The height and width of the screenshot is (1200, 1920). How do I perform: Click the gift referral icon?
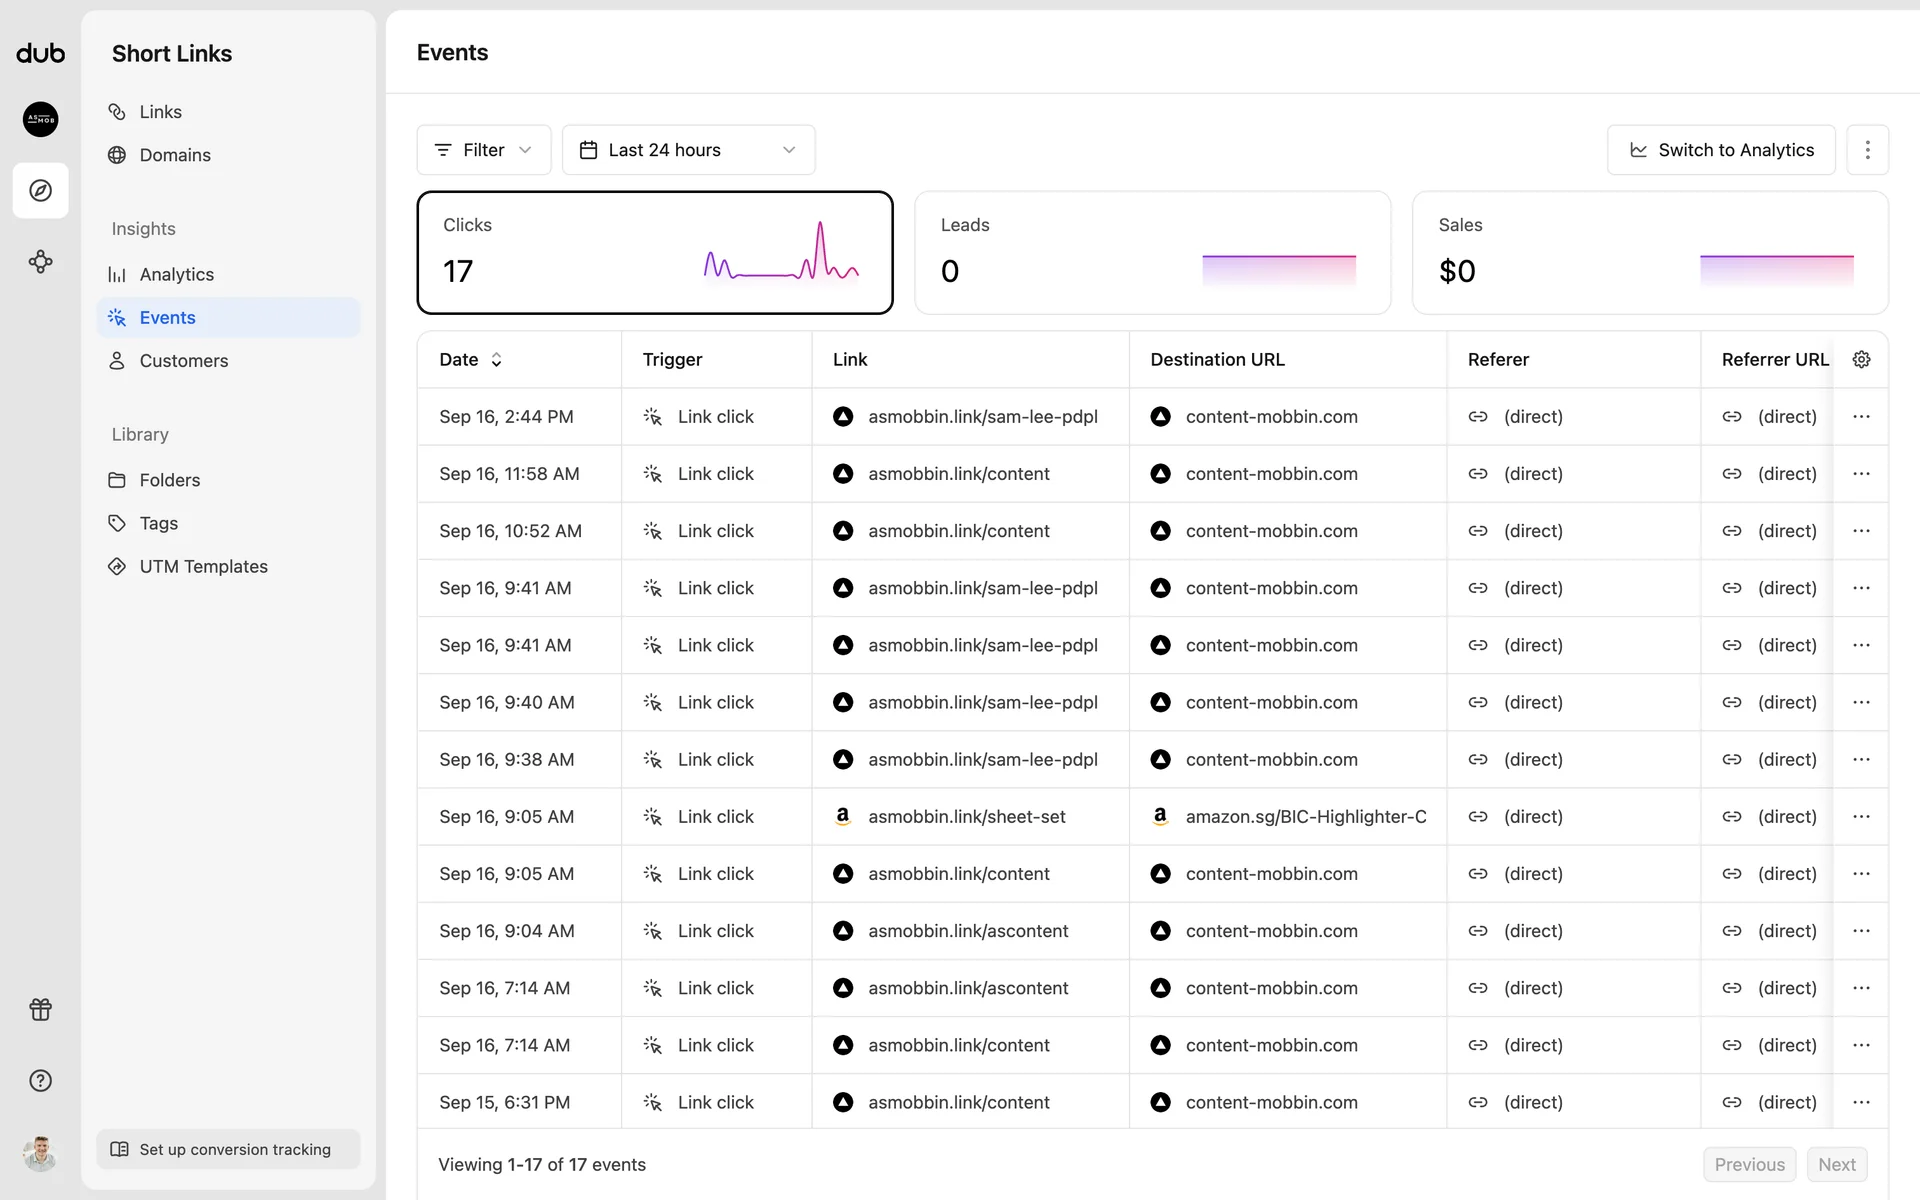coord(40,1009)
